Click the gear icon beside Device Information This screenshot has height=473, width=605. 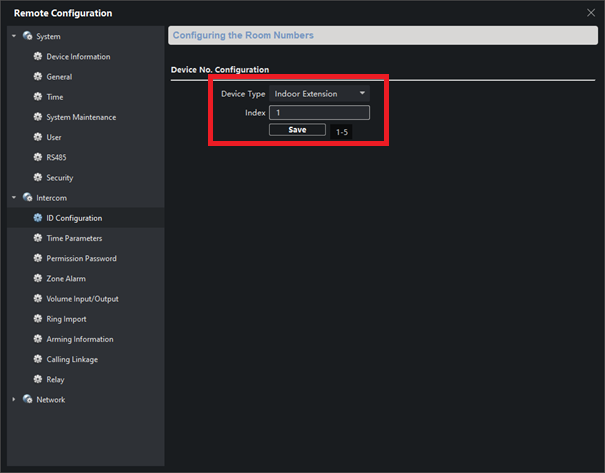pyautogui.click(x=38, y=57)
